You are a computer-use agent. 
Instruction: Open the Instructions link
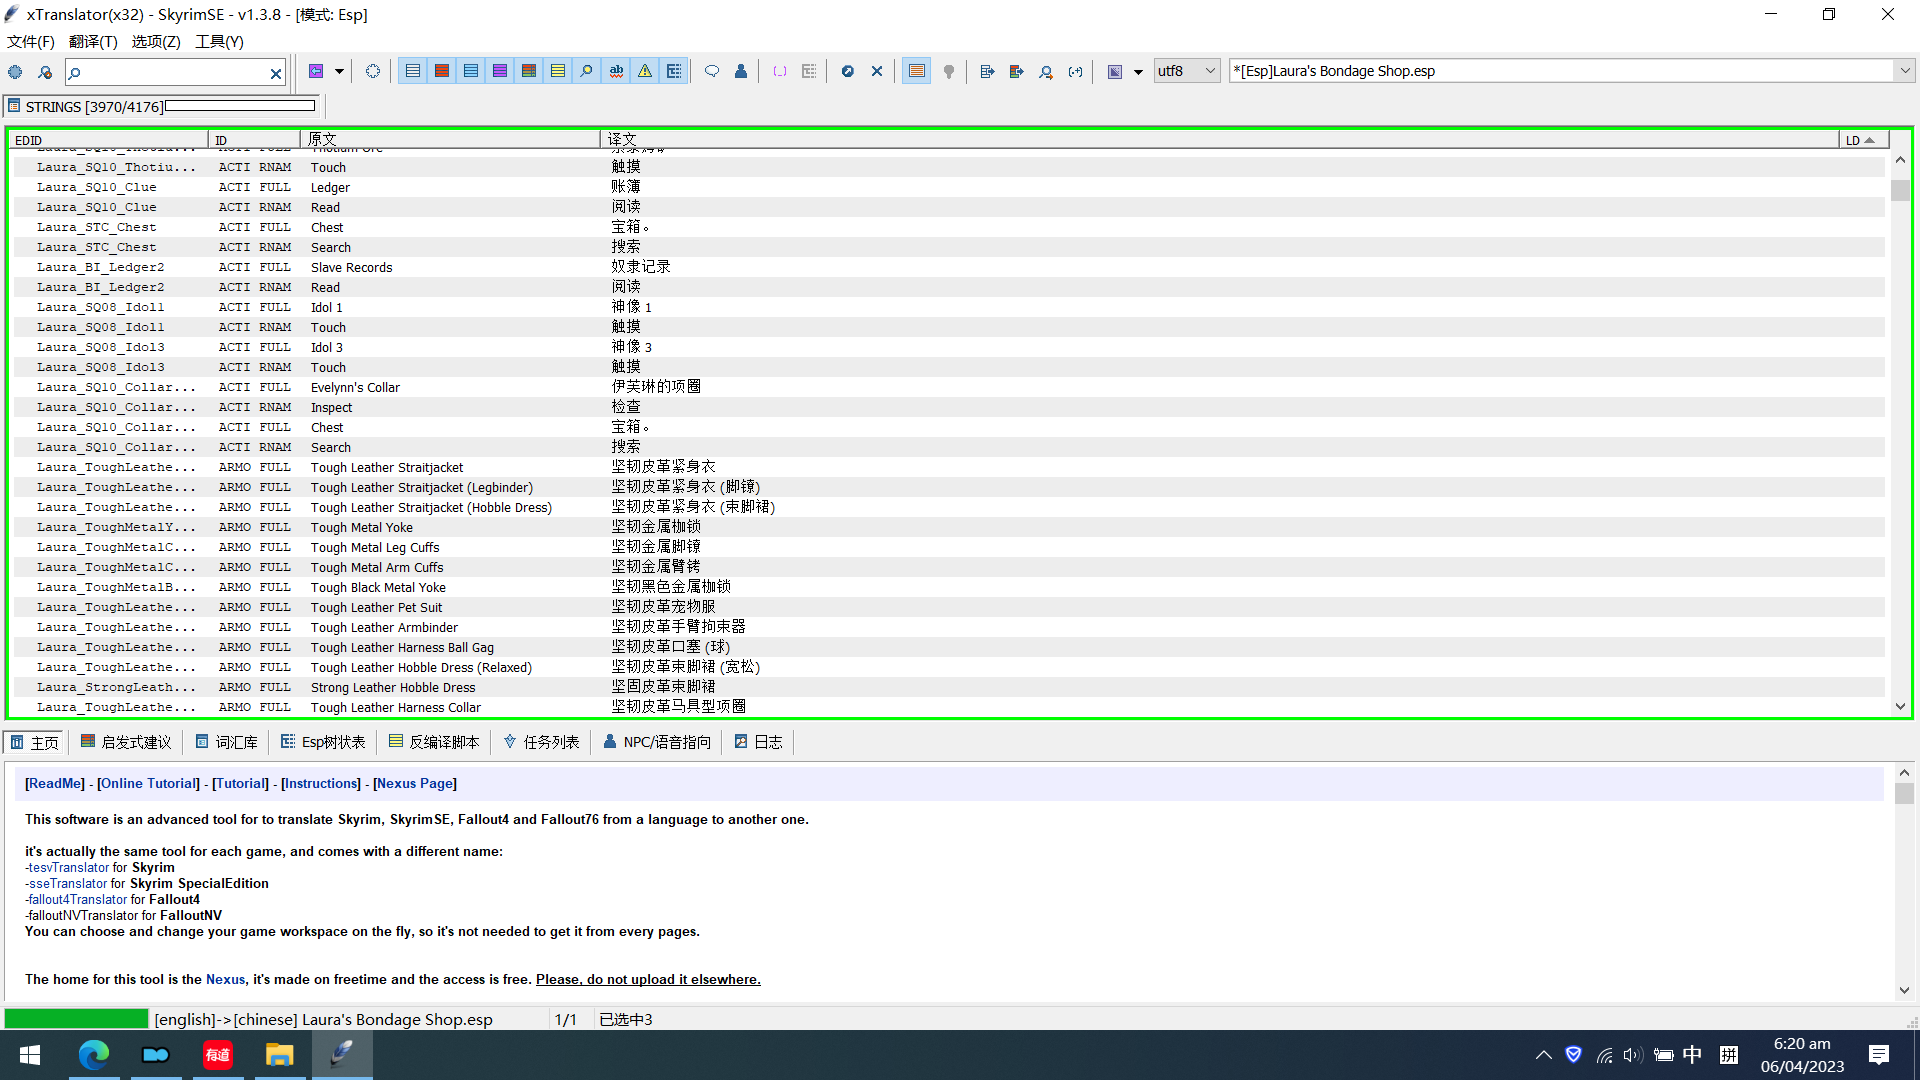[x=320, y=784]
